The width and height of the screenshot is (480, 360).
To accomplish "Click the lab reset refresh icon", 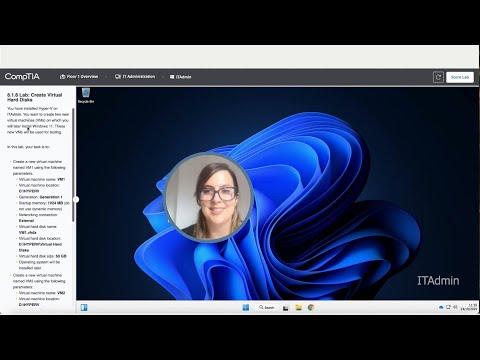I will (x=438, y=77).
